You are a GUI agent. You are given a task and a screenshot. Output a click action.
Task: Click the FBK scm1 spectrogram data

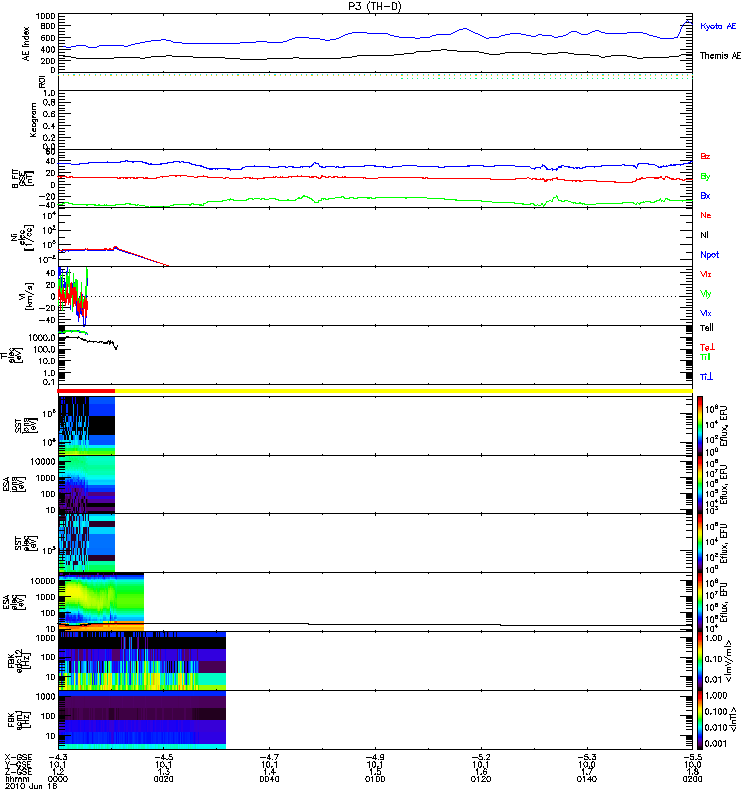[142, 719]
